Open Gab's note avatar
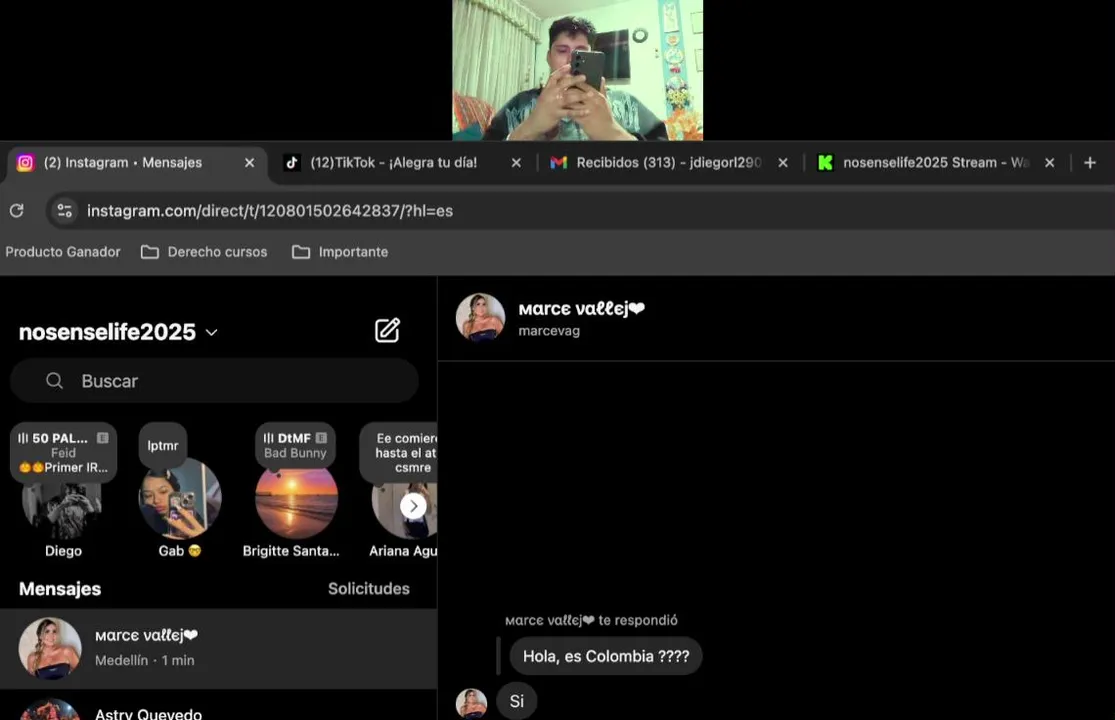The image size is (1115, 720). point(180,498)
